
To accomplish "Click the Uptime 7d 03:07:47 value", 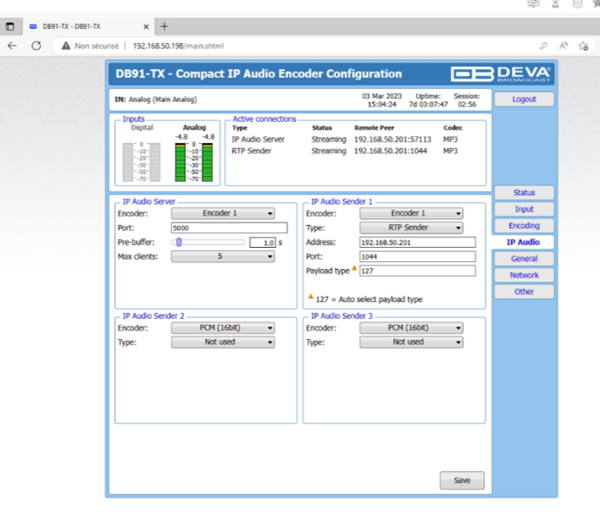I will (x=428, y=104).
